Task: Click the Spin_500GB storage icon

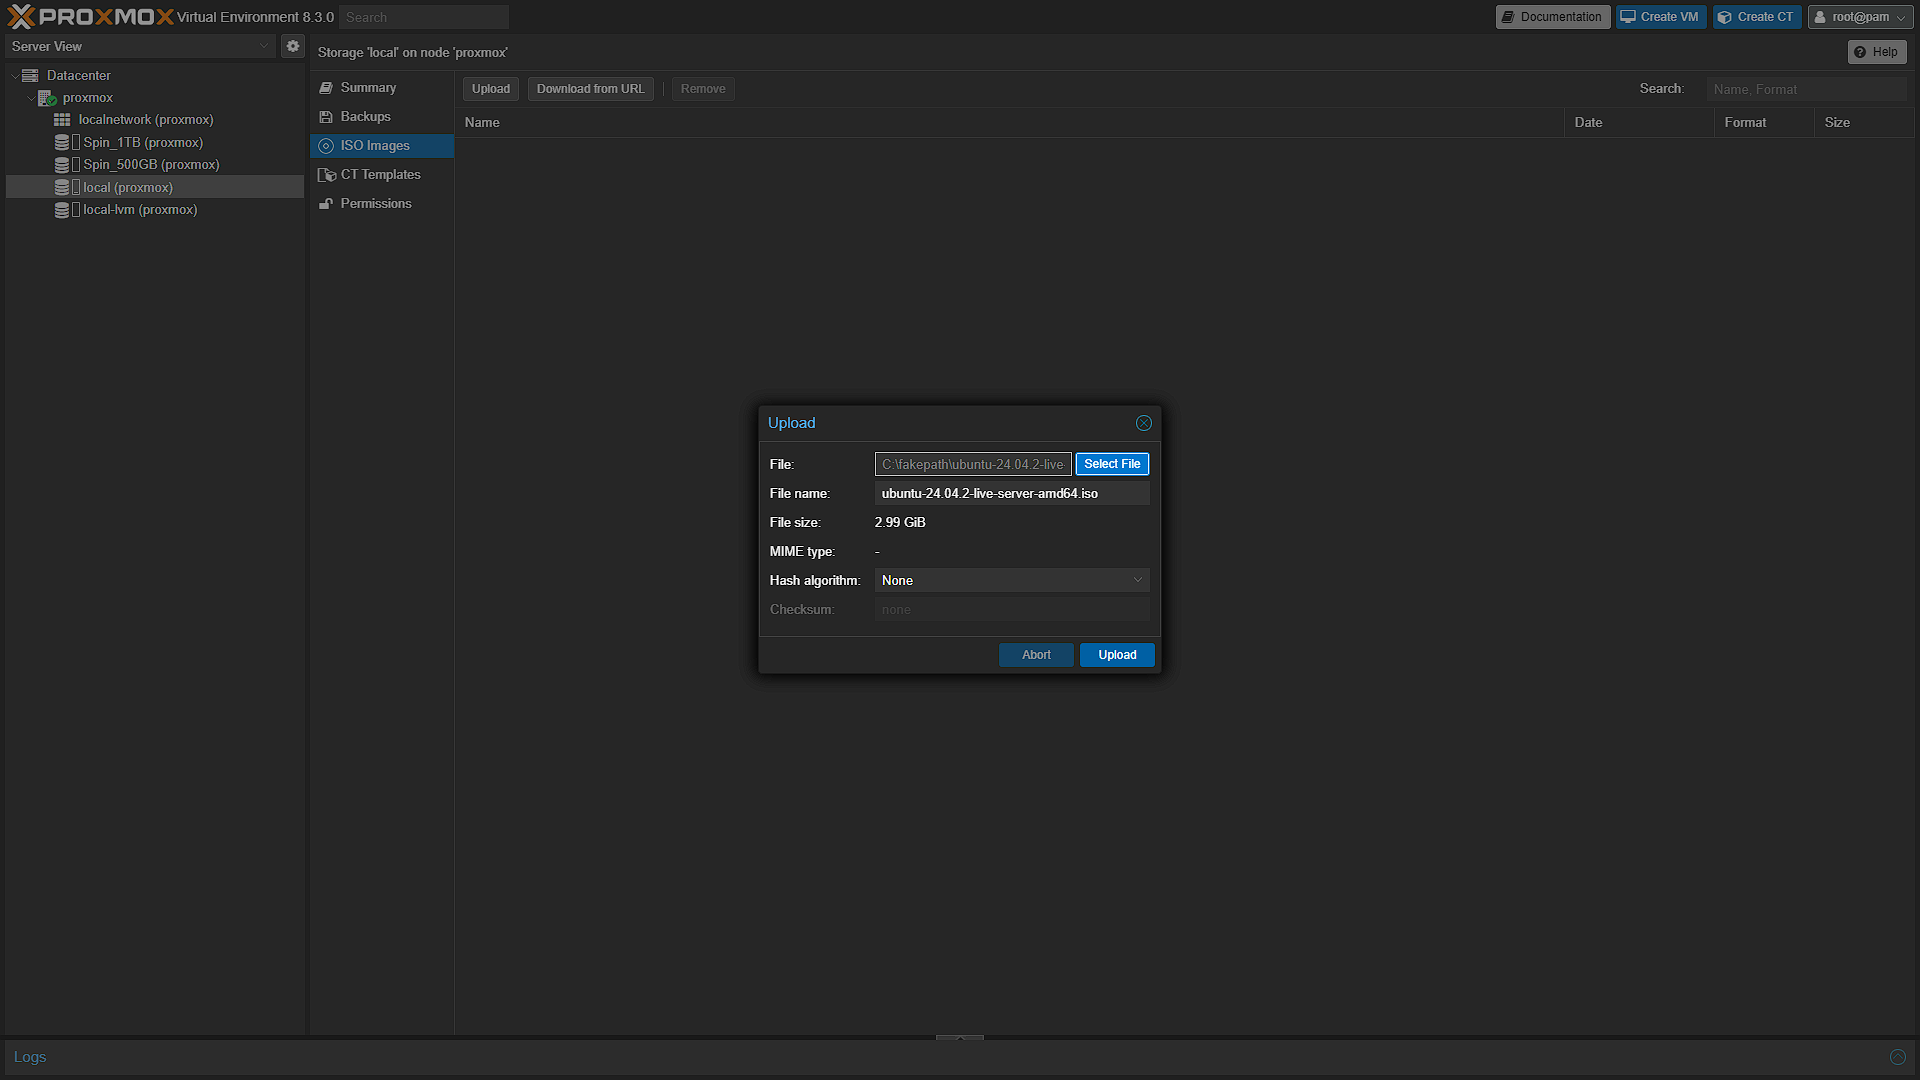Action: 62,164
